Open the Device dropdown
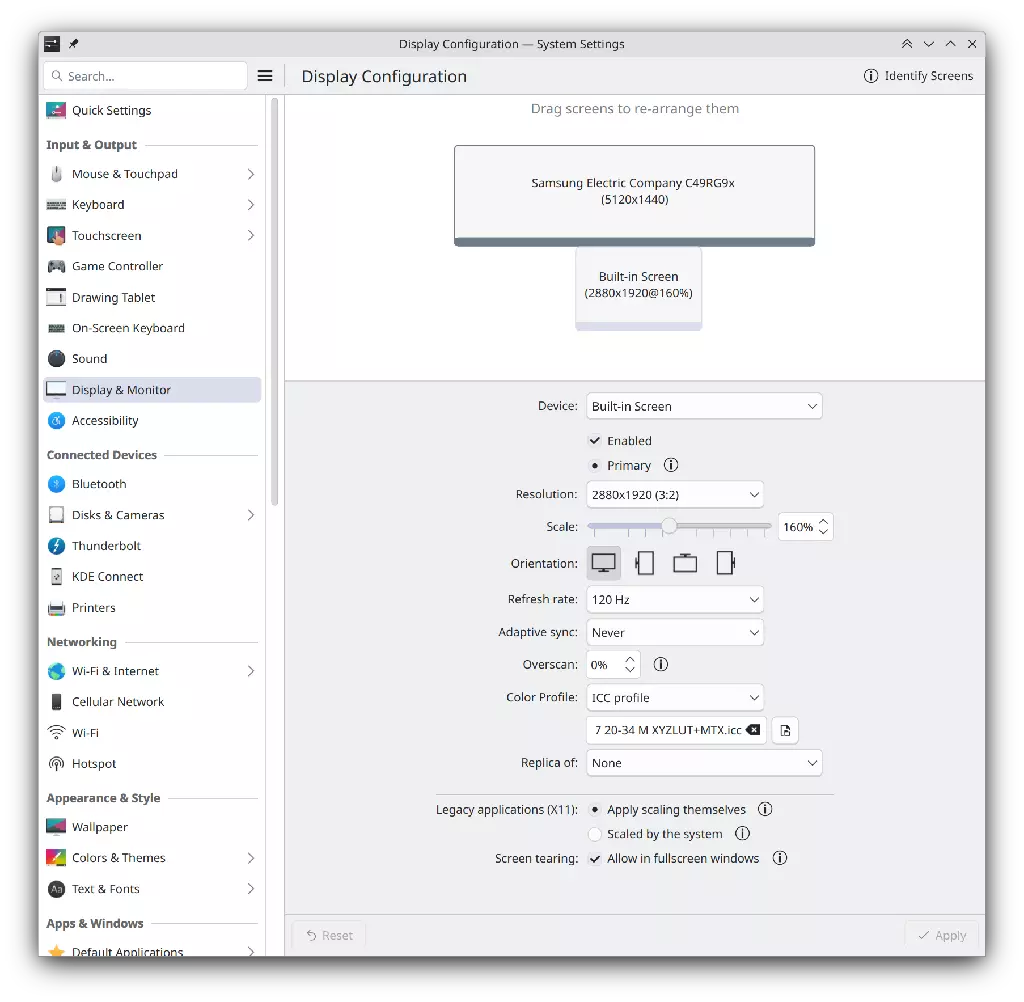The image size is (1024, 1002). [704, 406]
